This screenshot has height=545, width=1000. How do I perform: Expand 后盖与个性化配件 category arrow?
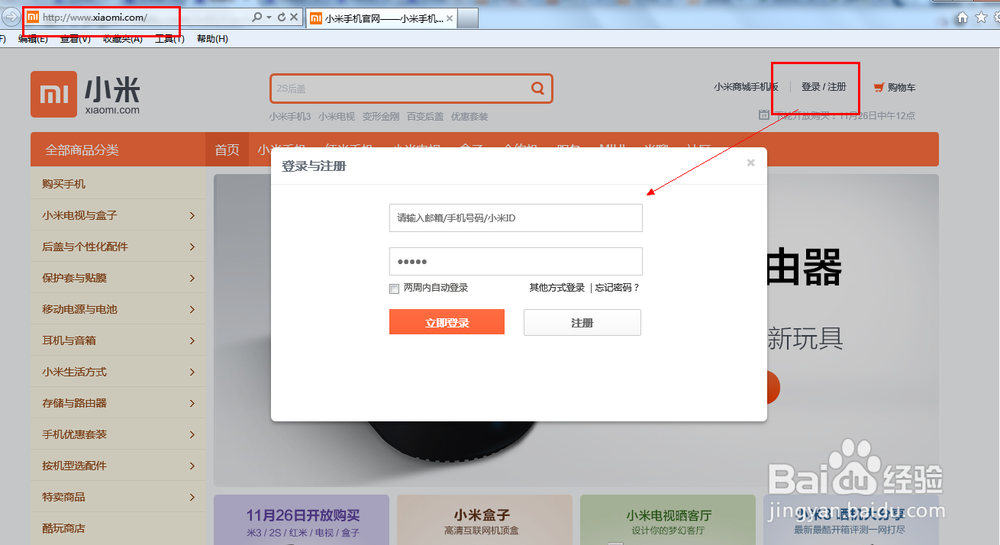[x=192, y=247]
